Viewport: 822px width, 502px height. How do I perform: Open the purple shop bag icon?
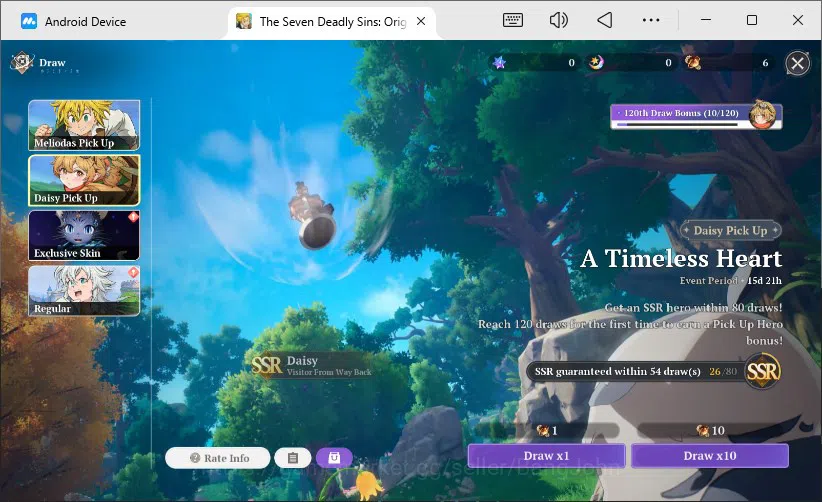334,458
